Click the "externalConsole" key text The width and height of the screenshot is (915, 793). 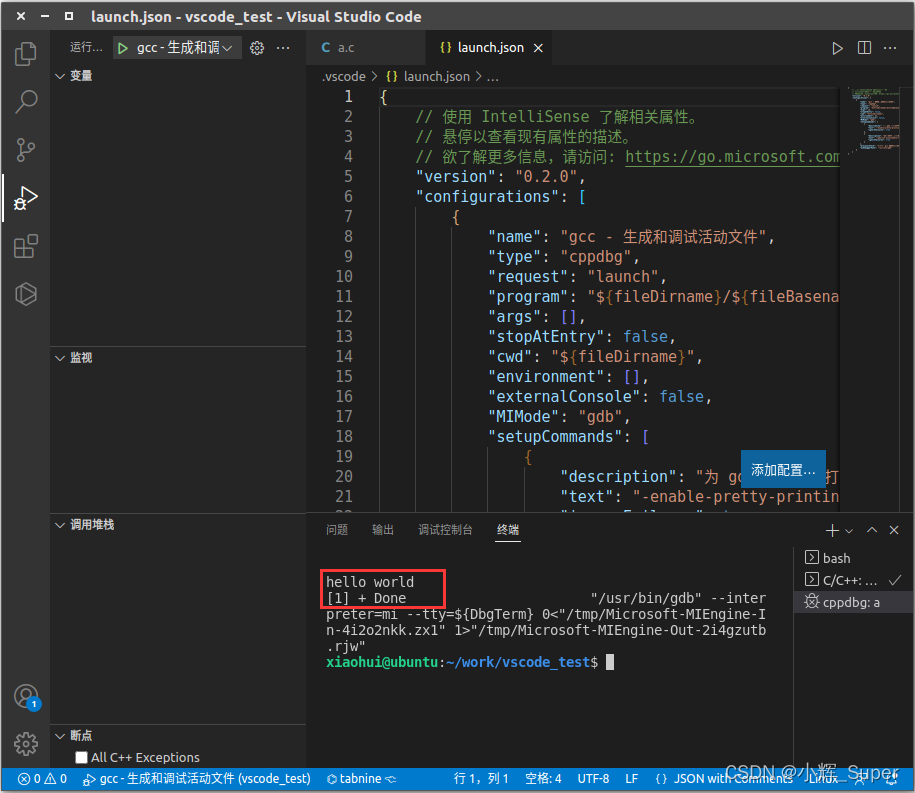click(564, 397)
